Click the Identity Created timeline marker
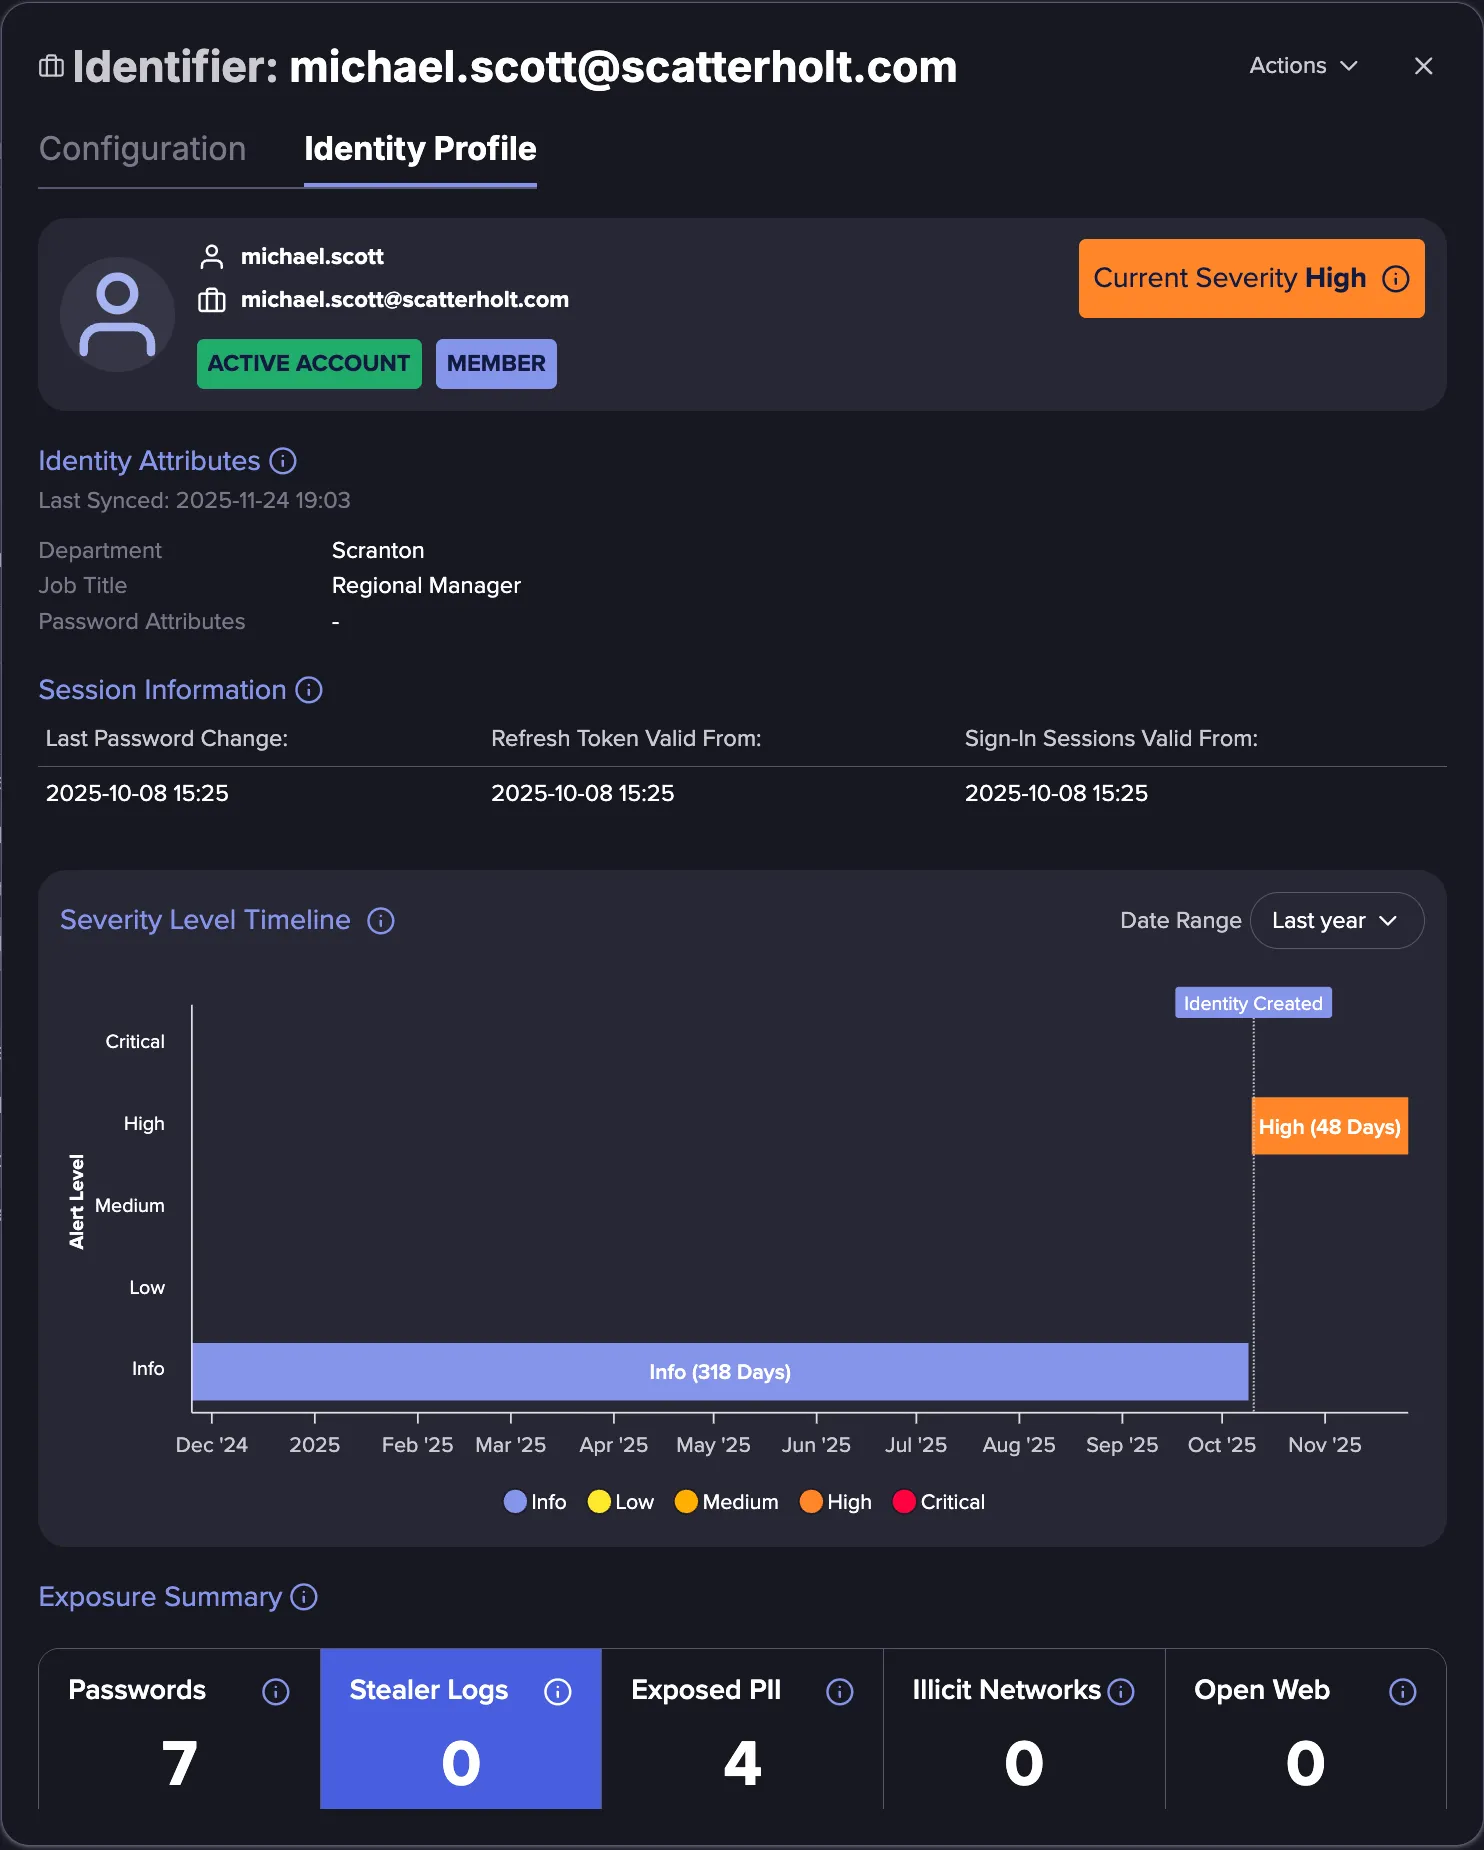 [1253, 1003]
